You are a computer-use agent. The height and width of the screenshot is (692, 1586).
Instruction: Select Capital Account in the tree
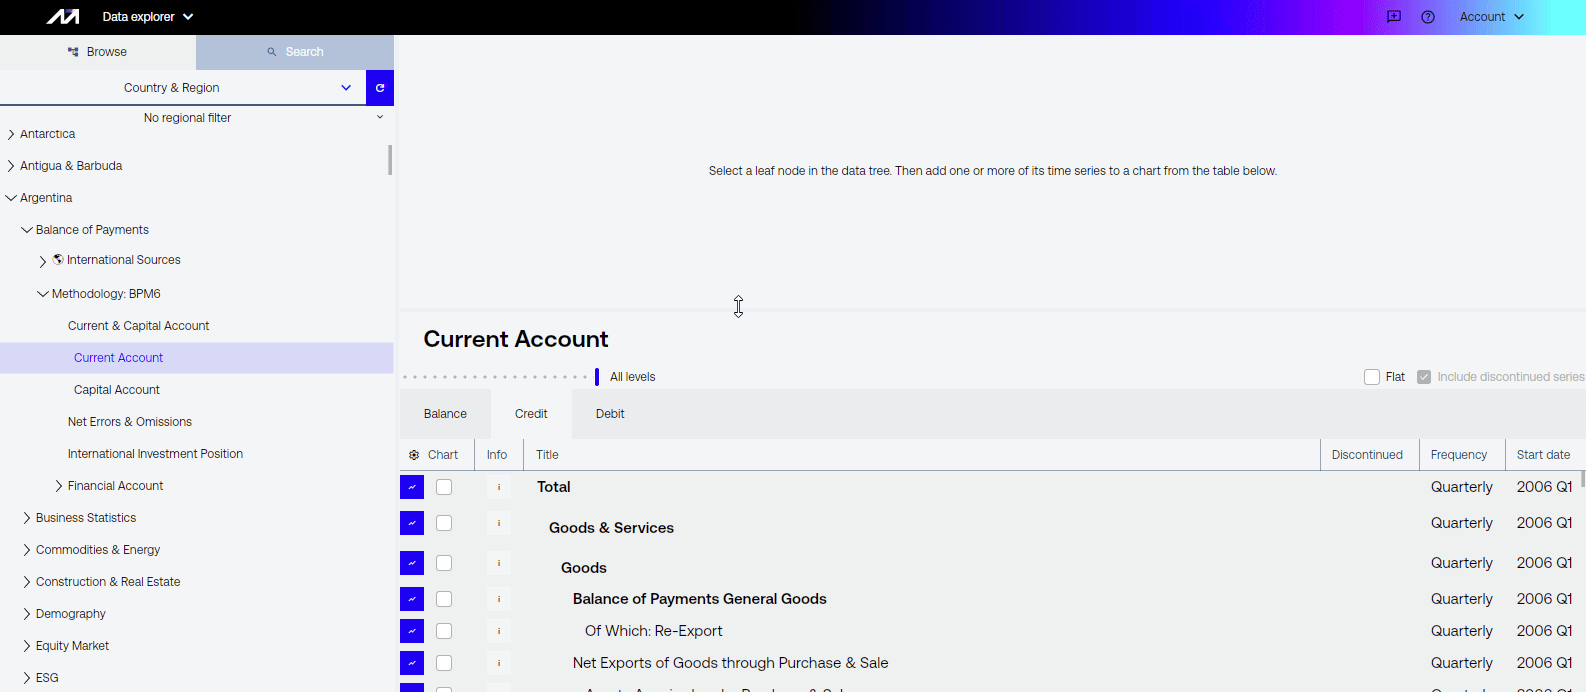pyautogui.click(x=117, y=390)
